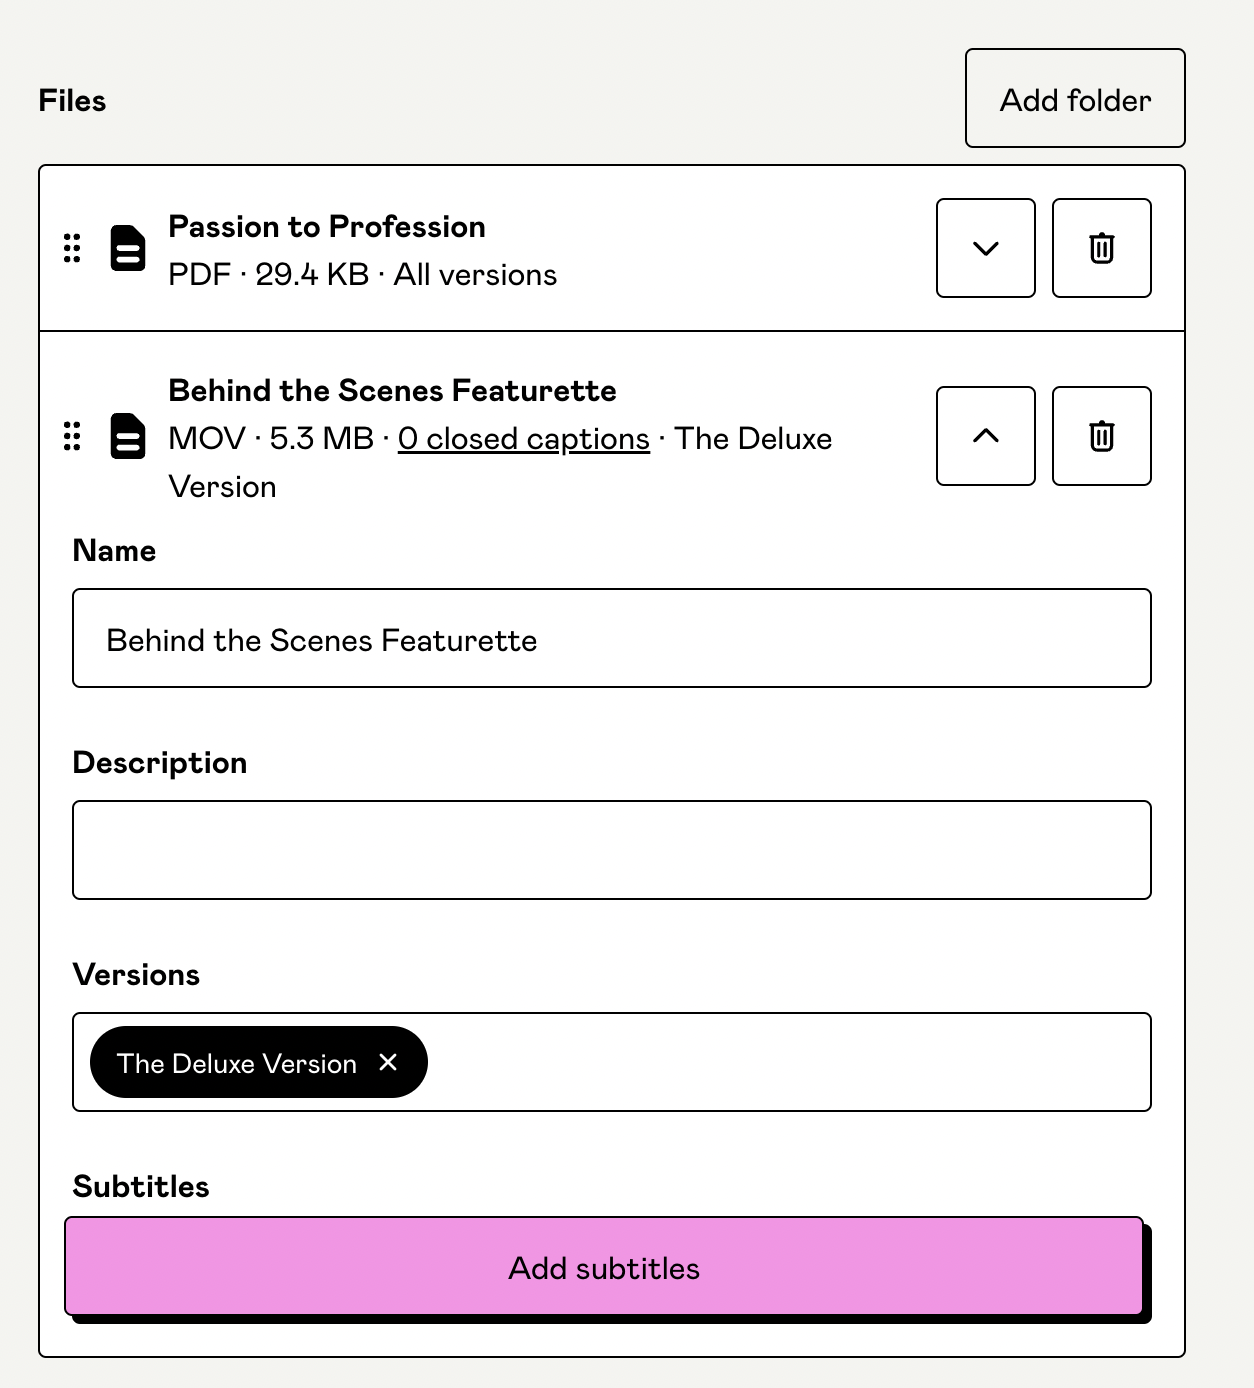Open the 0 closed captions link
This screenshot has width=1254, height=1388.
point(523,439)
